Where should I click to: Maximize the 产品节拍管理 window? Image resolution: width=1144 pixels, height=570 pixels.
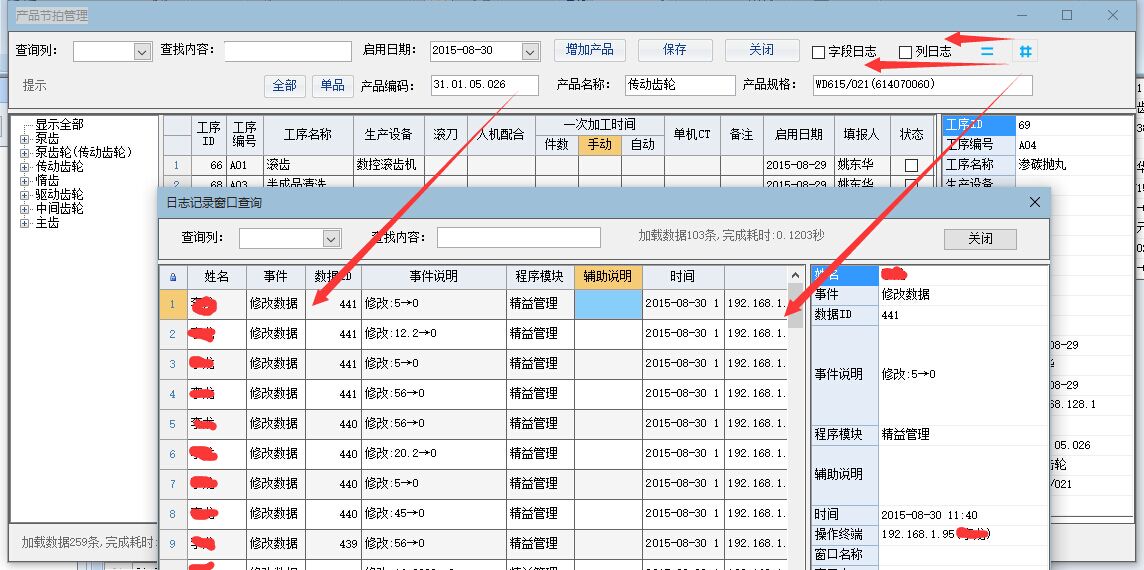pyautogui.click(x=1067, y=15)
